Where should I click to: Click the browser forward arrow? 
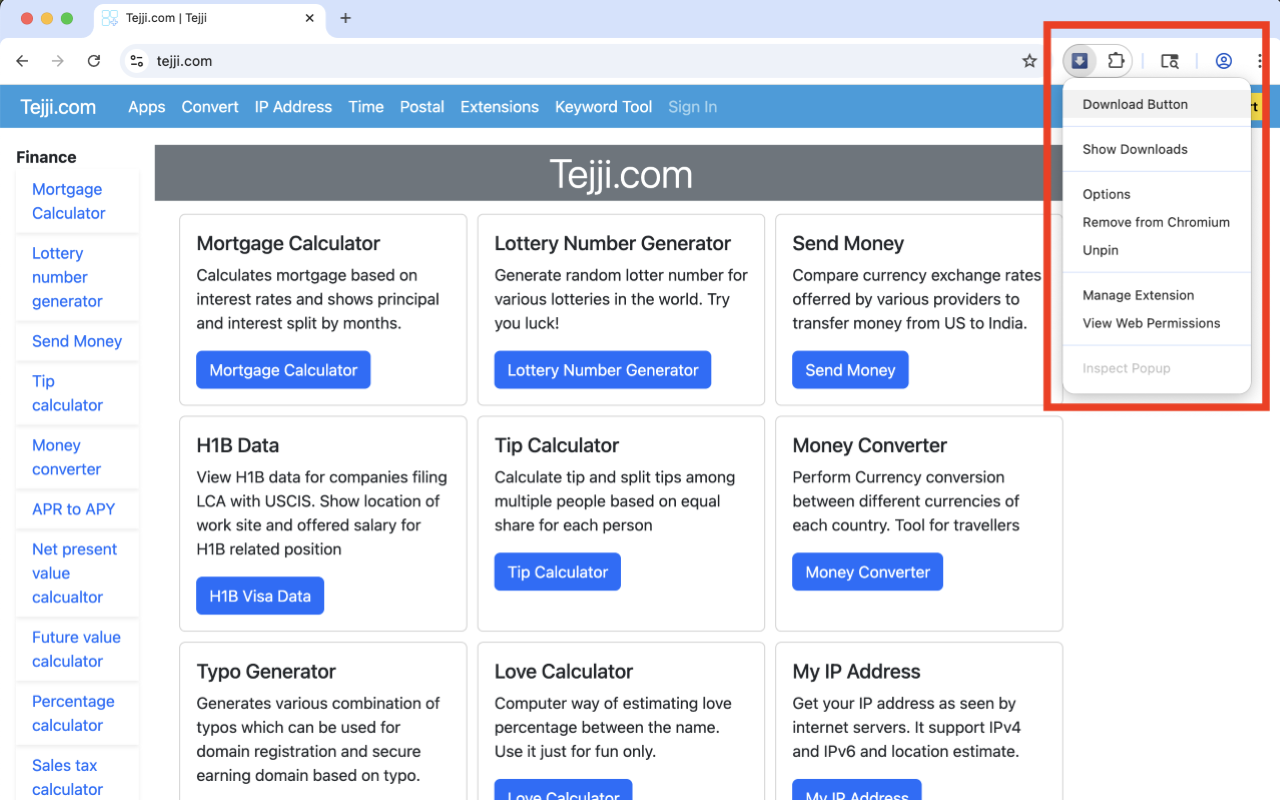(x=58, y=61)
